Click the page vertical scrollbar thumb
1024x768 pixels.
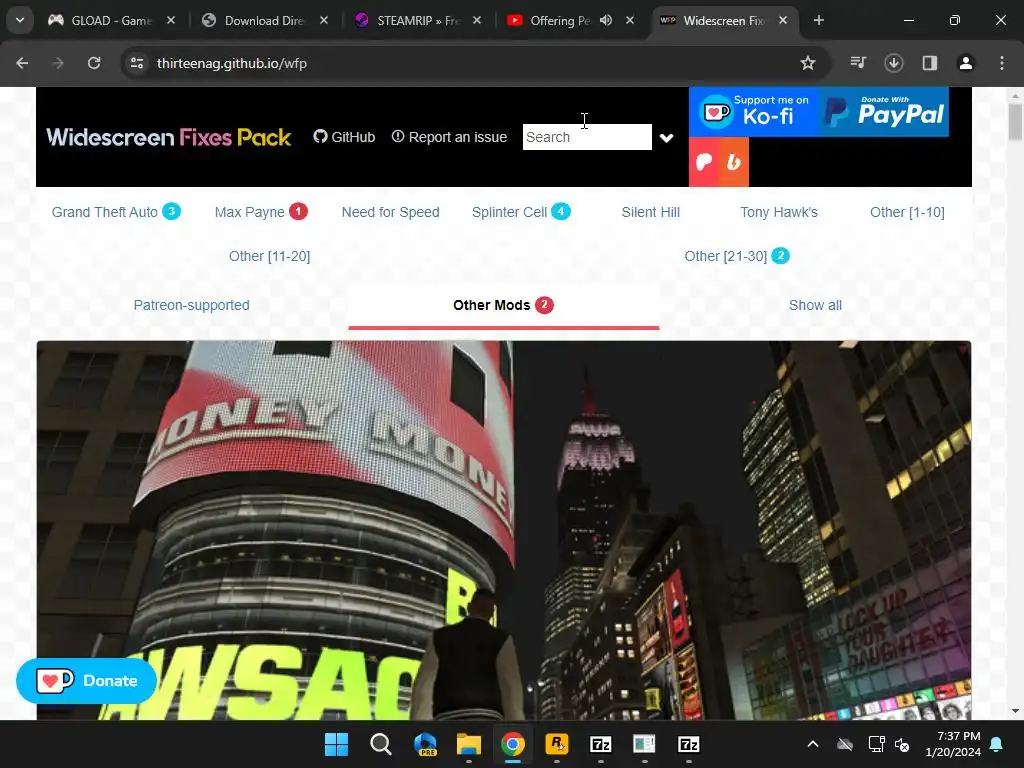point(1015,121)
